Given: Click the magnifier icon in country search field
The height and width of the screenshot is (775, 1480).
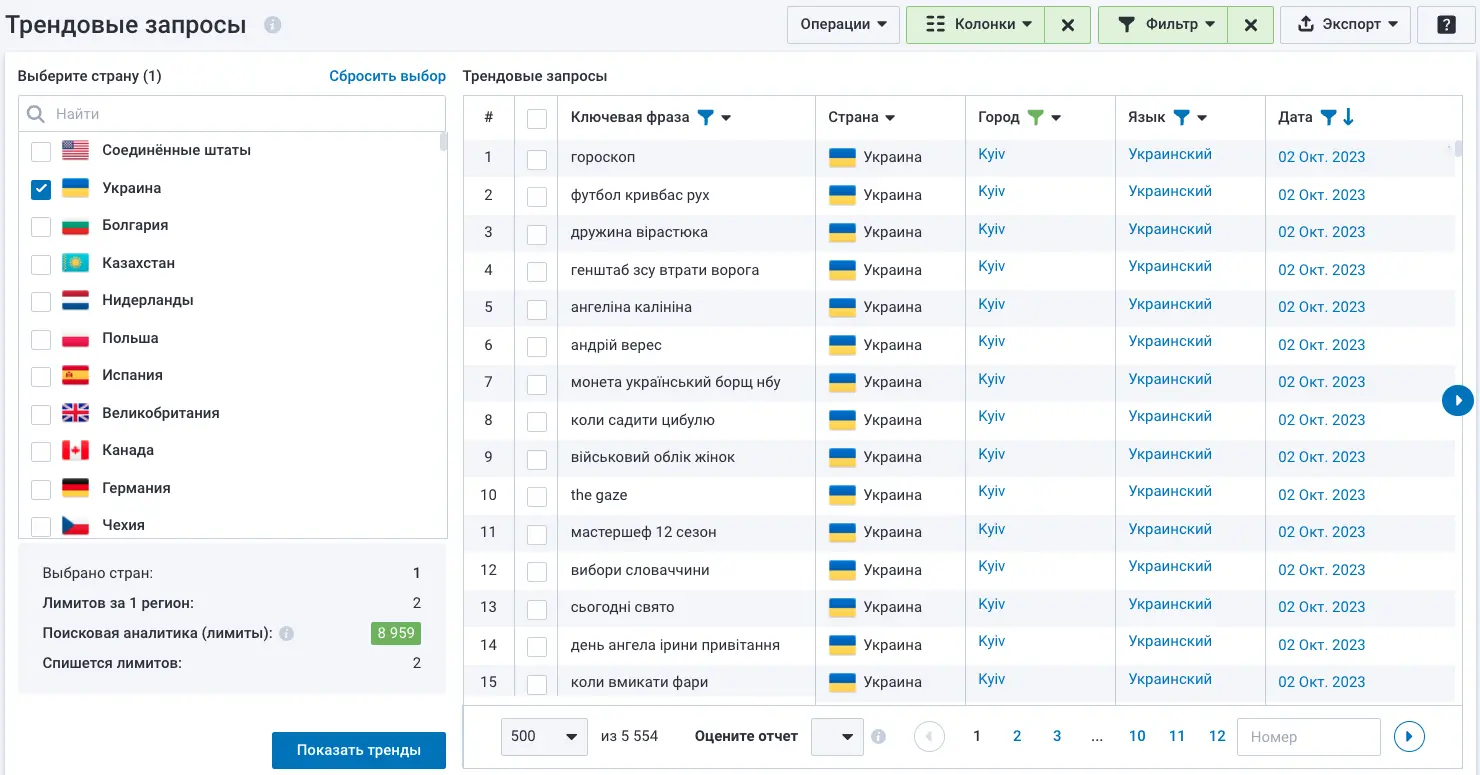Looking at the screenshot, I should (35, 113).
